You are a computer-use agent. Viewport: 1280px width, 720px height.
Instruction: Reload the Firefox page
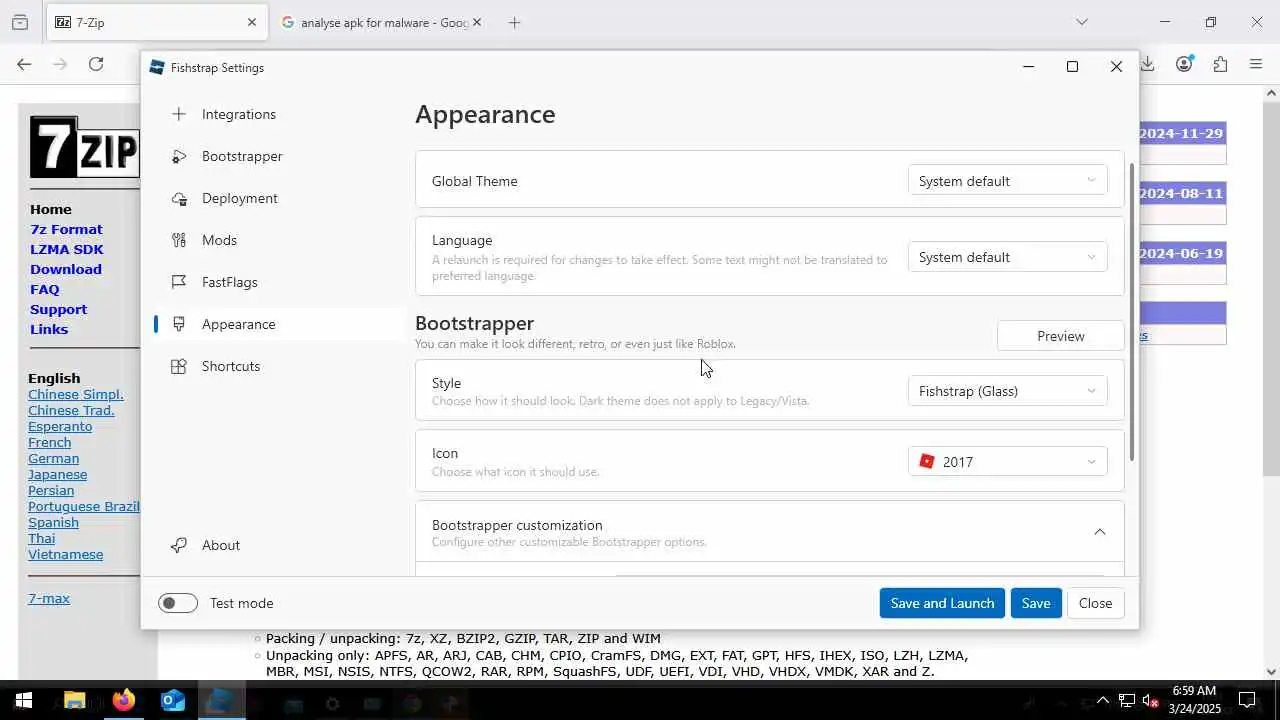click(96, 64)
